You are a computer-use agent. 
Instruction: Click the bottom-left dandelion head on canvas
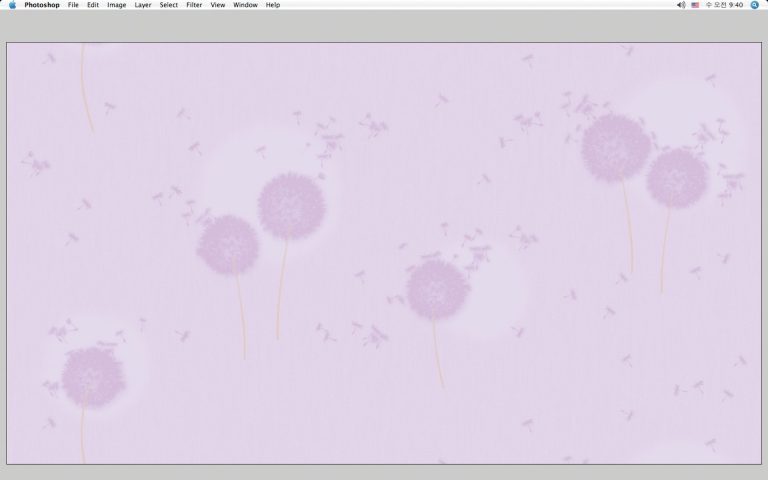(93, 376)
